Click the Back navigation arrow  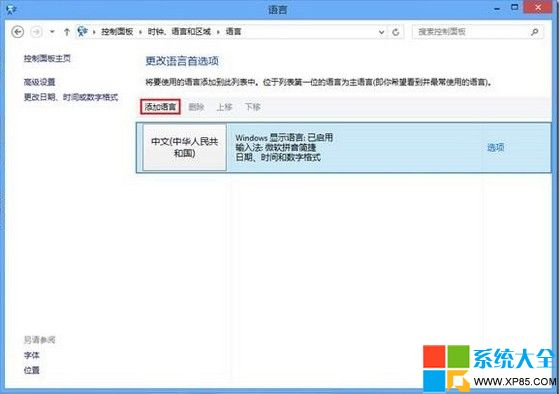click(17, 32)
